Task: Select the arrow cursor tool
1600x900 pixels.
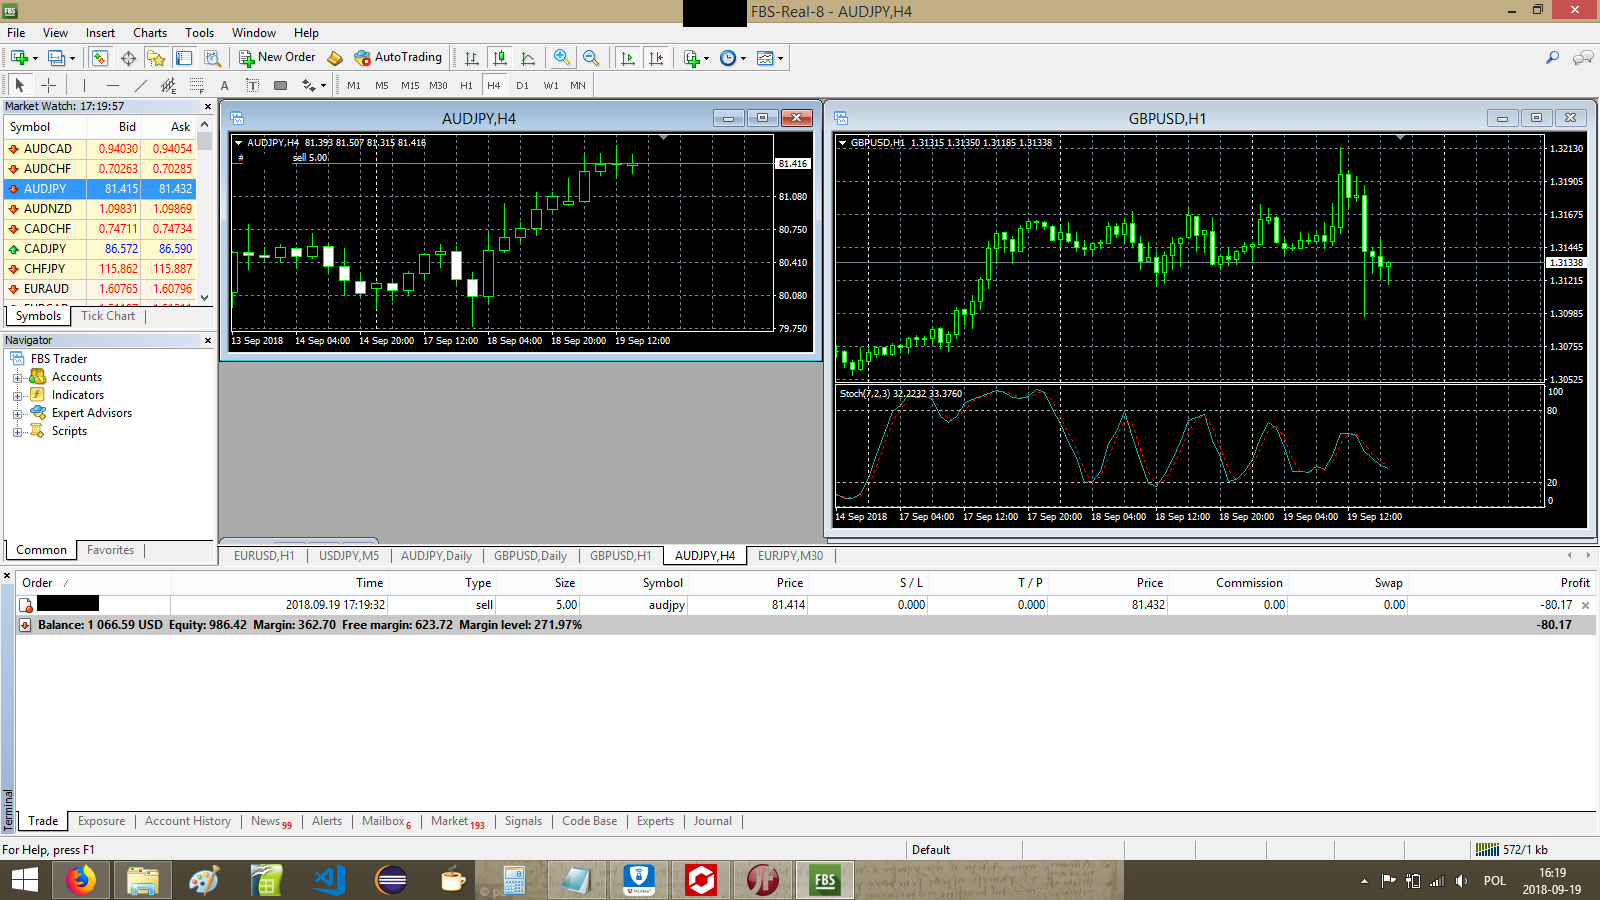Action: pyautogui.click(x=19, y=85)
